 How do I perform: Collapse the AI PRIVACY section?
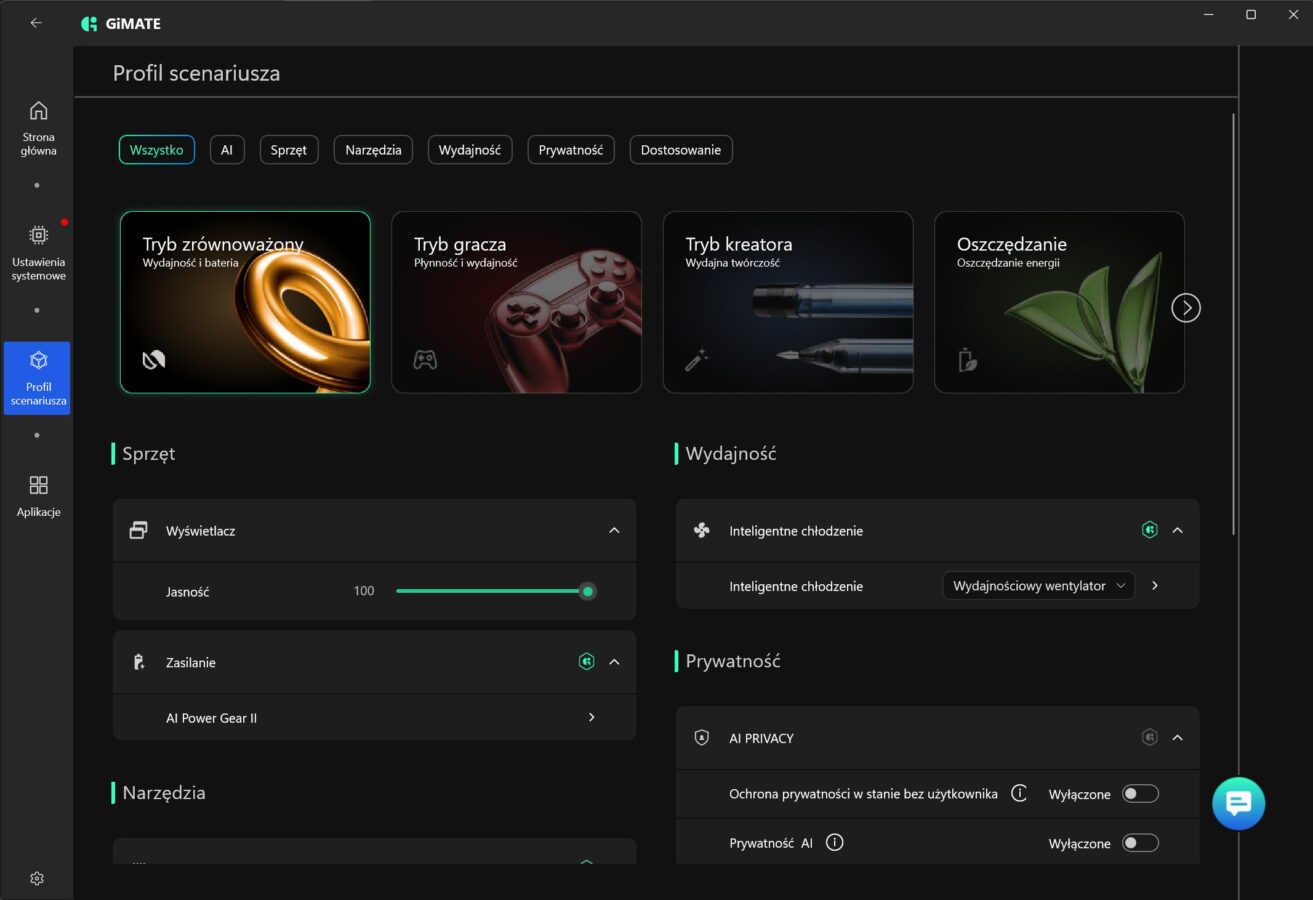tap(1177, 737)
